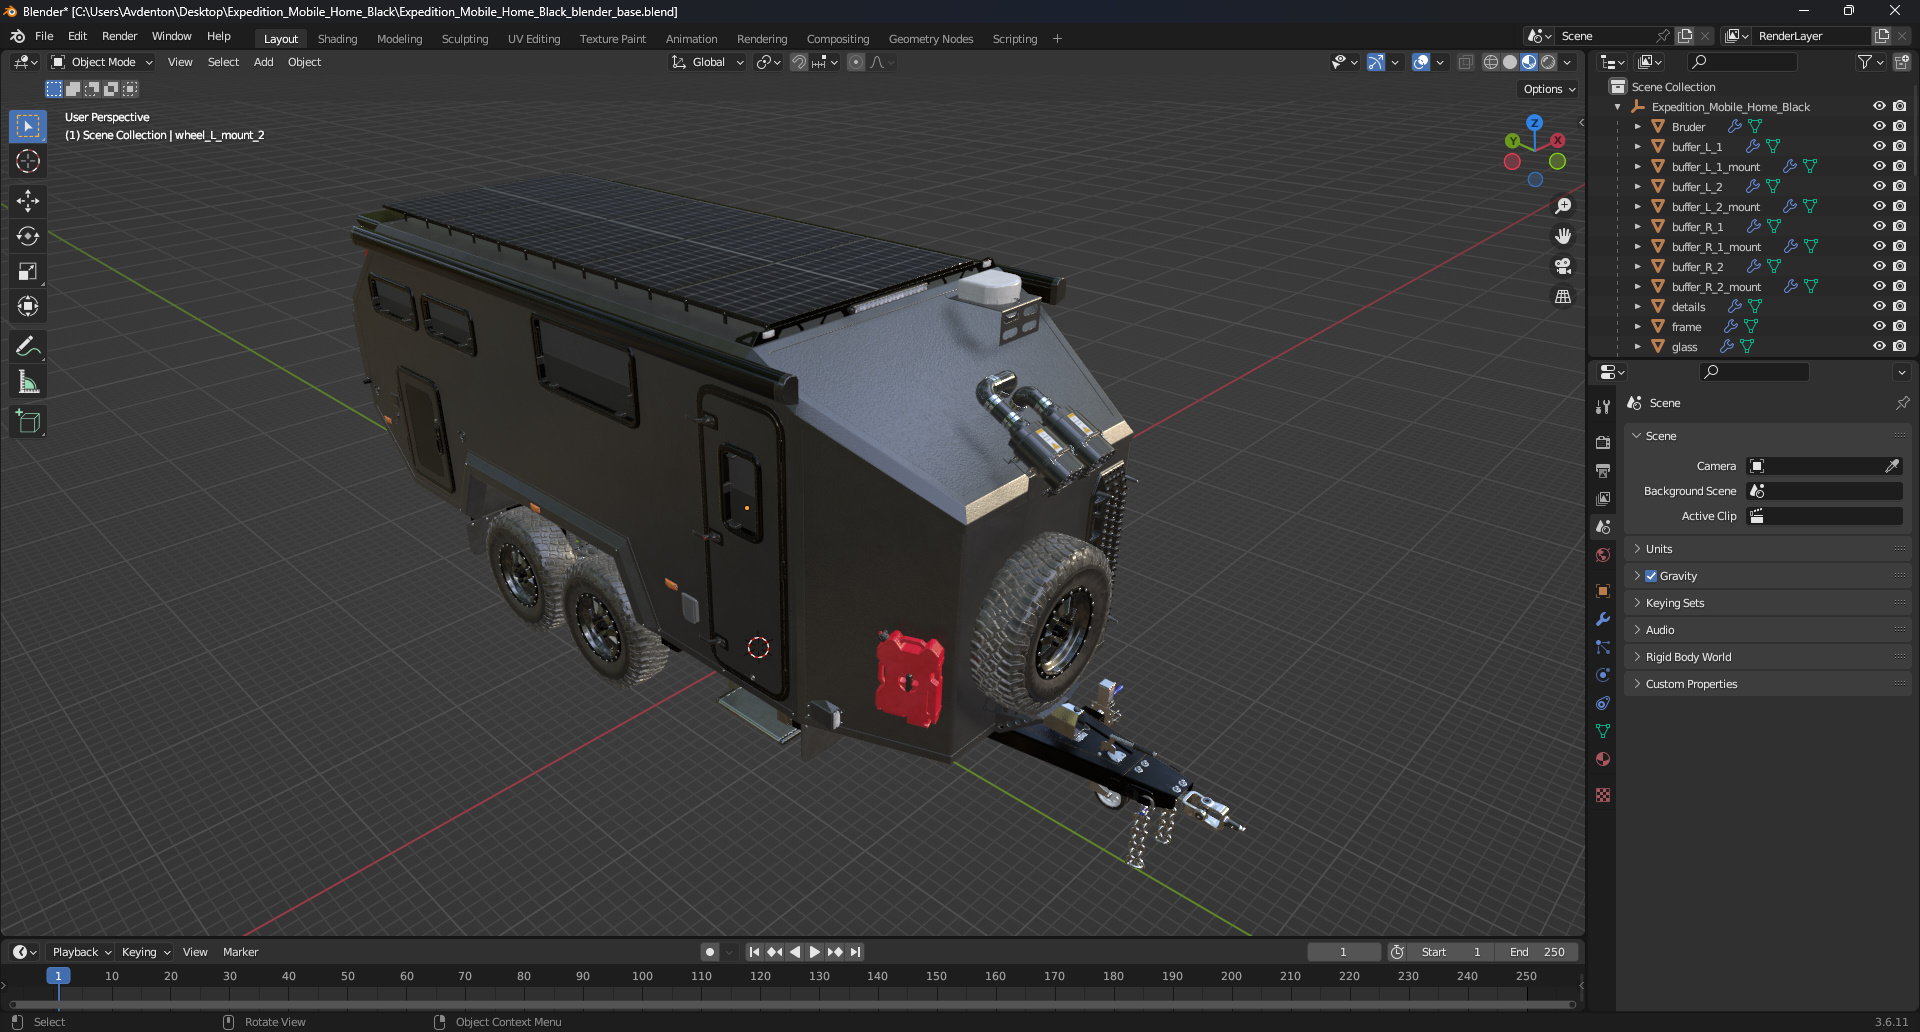
Task: Select the Add Cube tool
Action: [x=28, y=422]
